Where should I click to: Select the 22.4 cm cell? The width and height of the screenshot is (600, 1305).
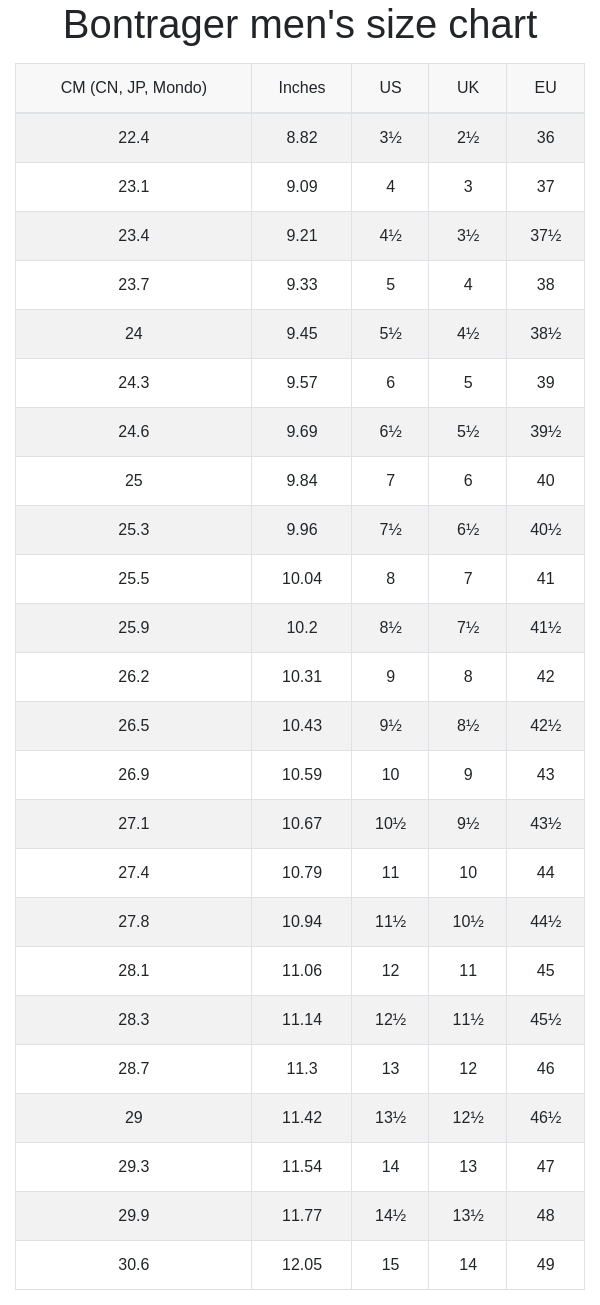click(134, 138)
